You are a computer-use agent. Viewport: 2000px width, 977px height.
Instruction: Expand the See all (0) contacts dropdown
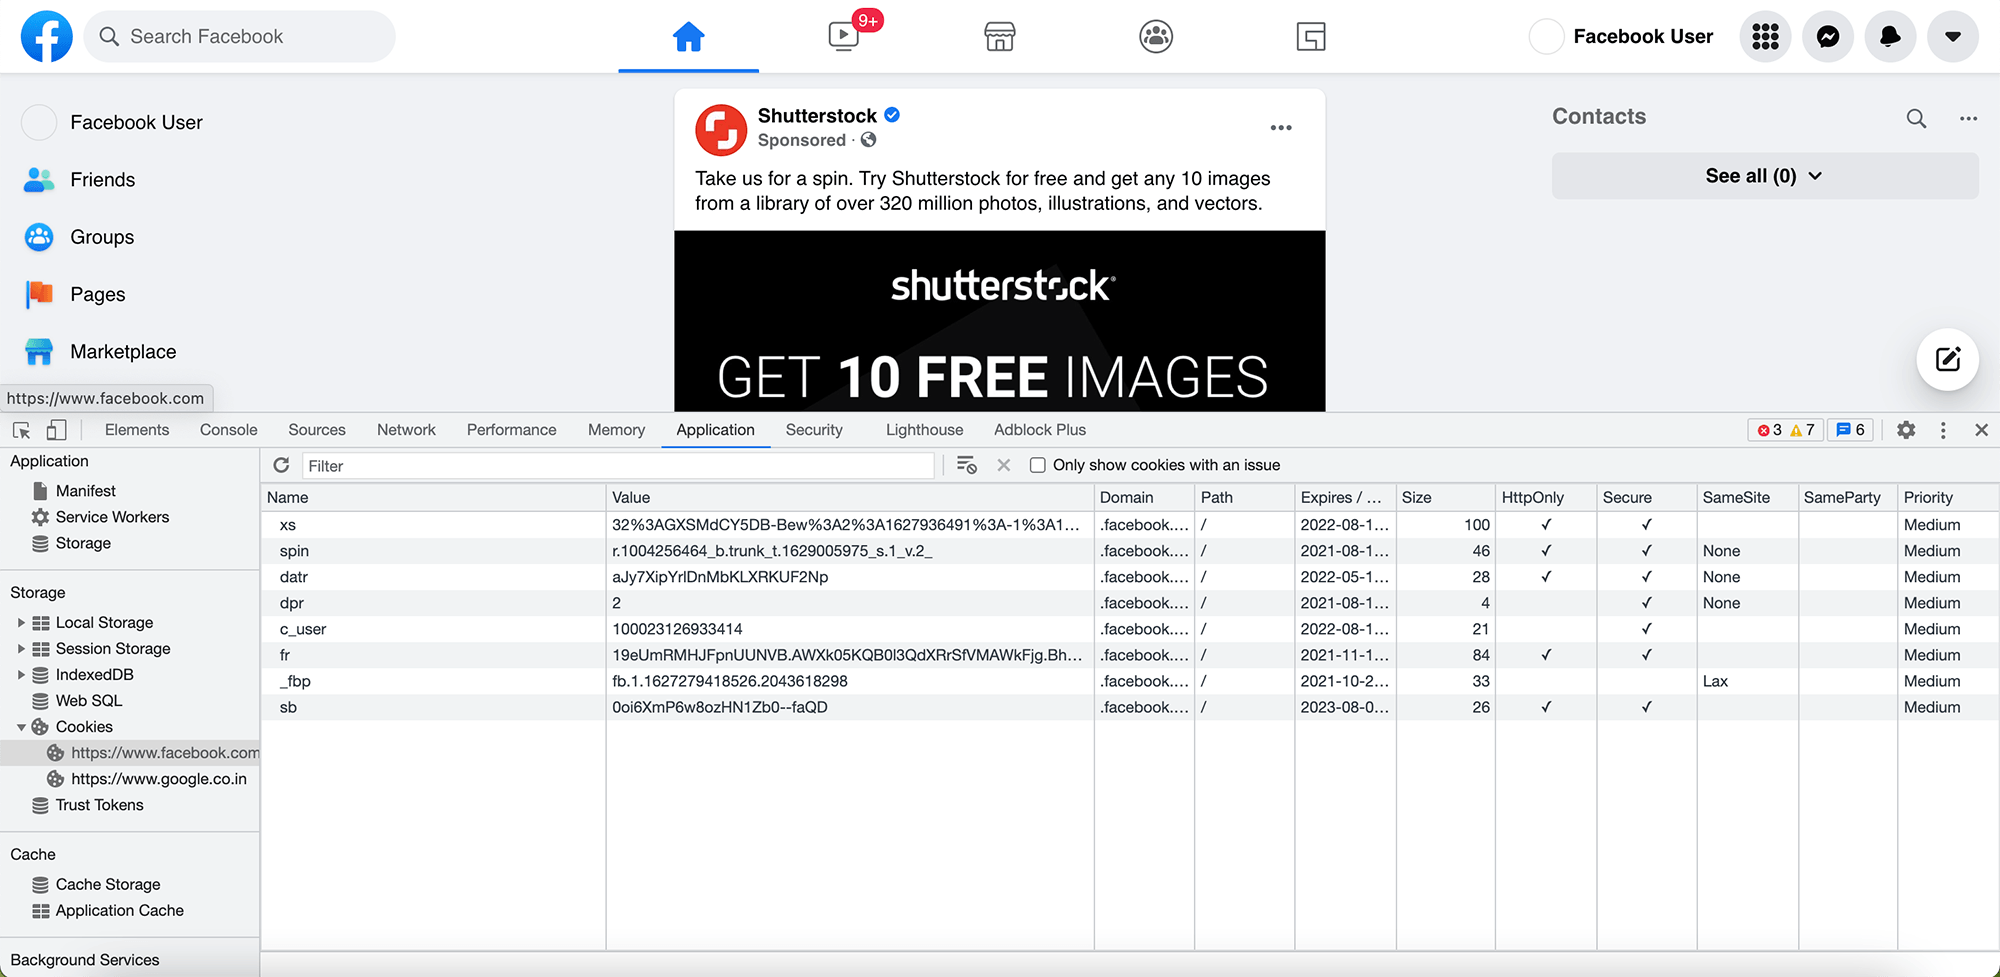click(1765, 176)
